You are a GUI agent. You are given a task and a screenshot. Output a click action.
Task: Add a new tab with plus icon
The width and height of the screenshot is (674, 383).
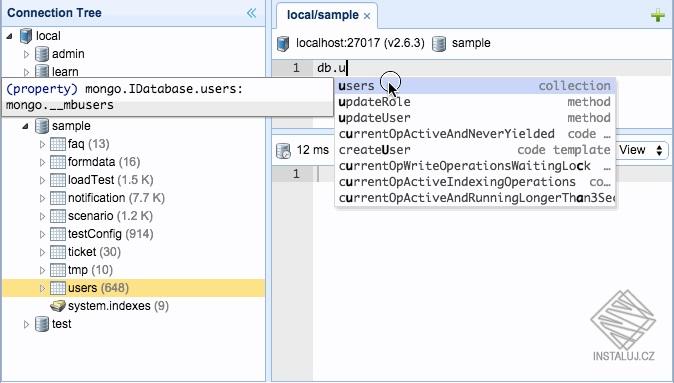point(658,16)
